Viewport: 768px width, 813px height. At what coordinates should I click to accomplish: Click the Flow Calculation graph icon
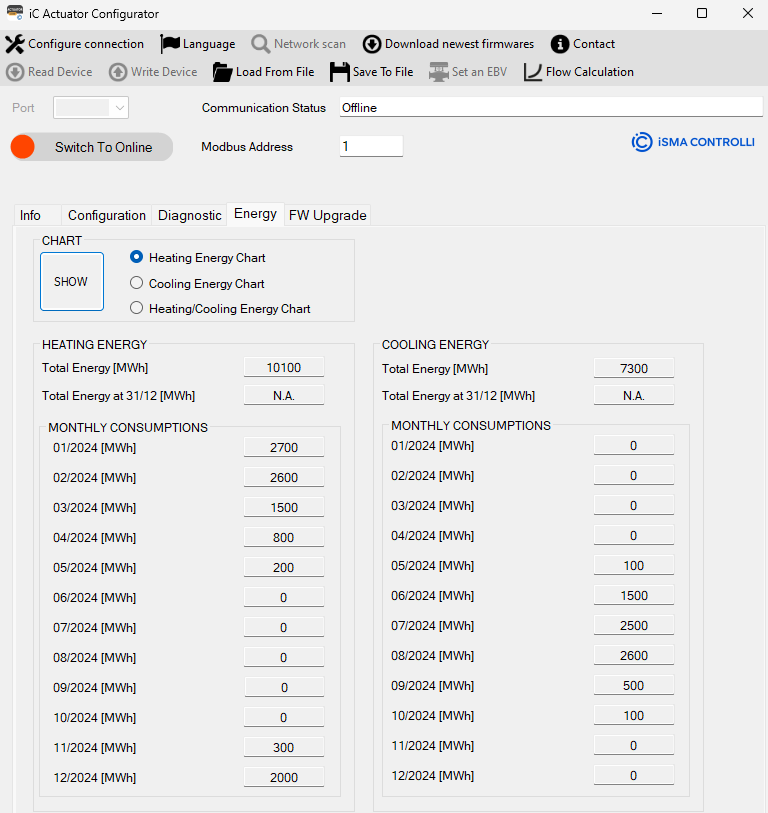[533, 72]
